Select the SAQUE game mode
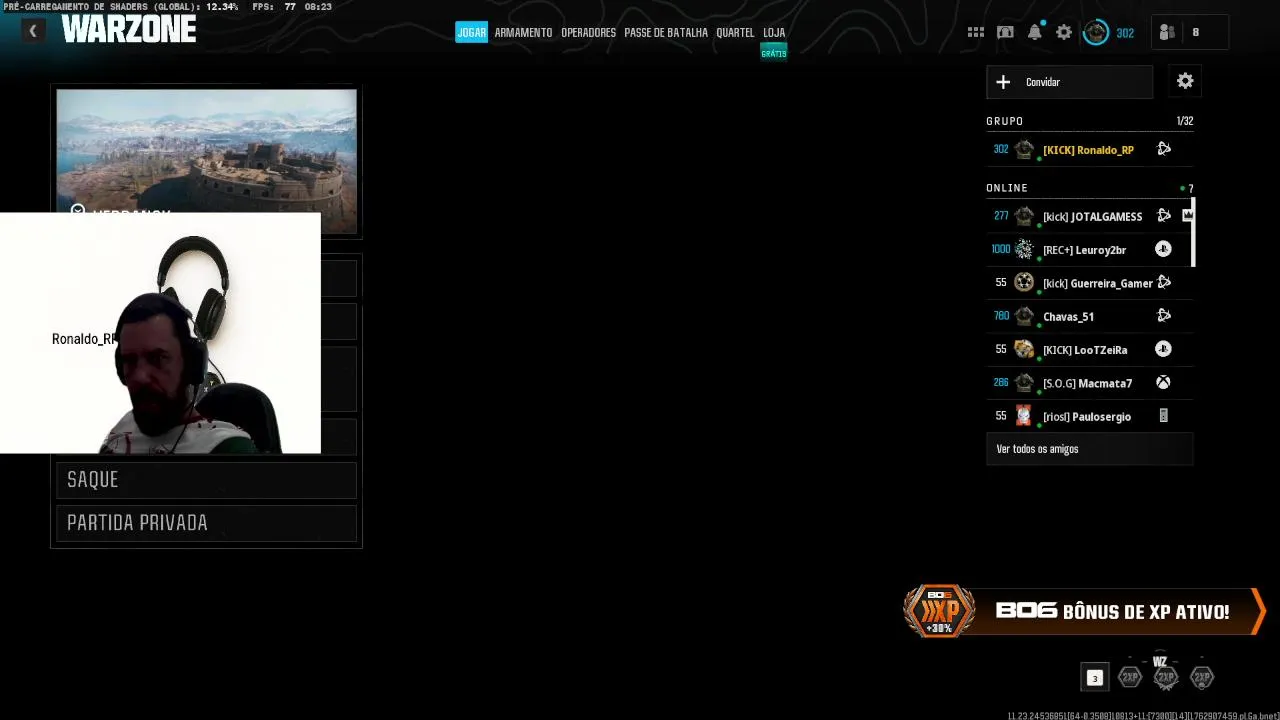This screenshot has width=1280, height=720. tap(206, 480)
